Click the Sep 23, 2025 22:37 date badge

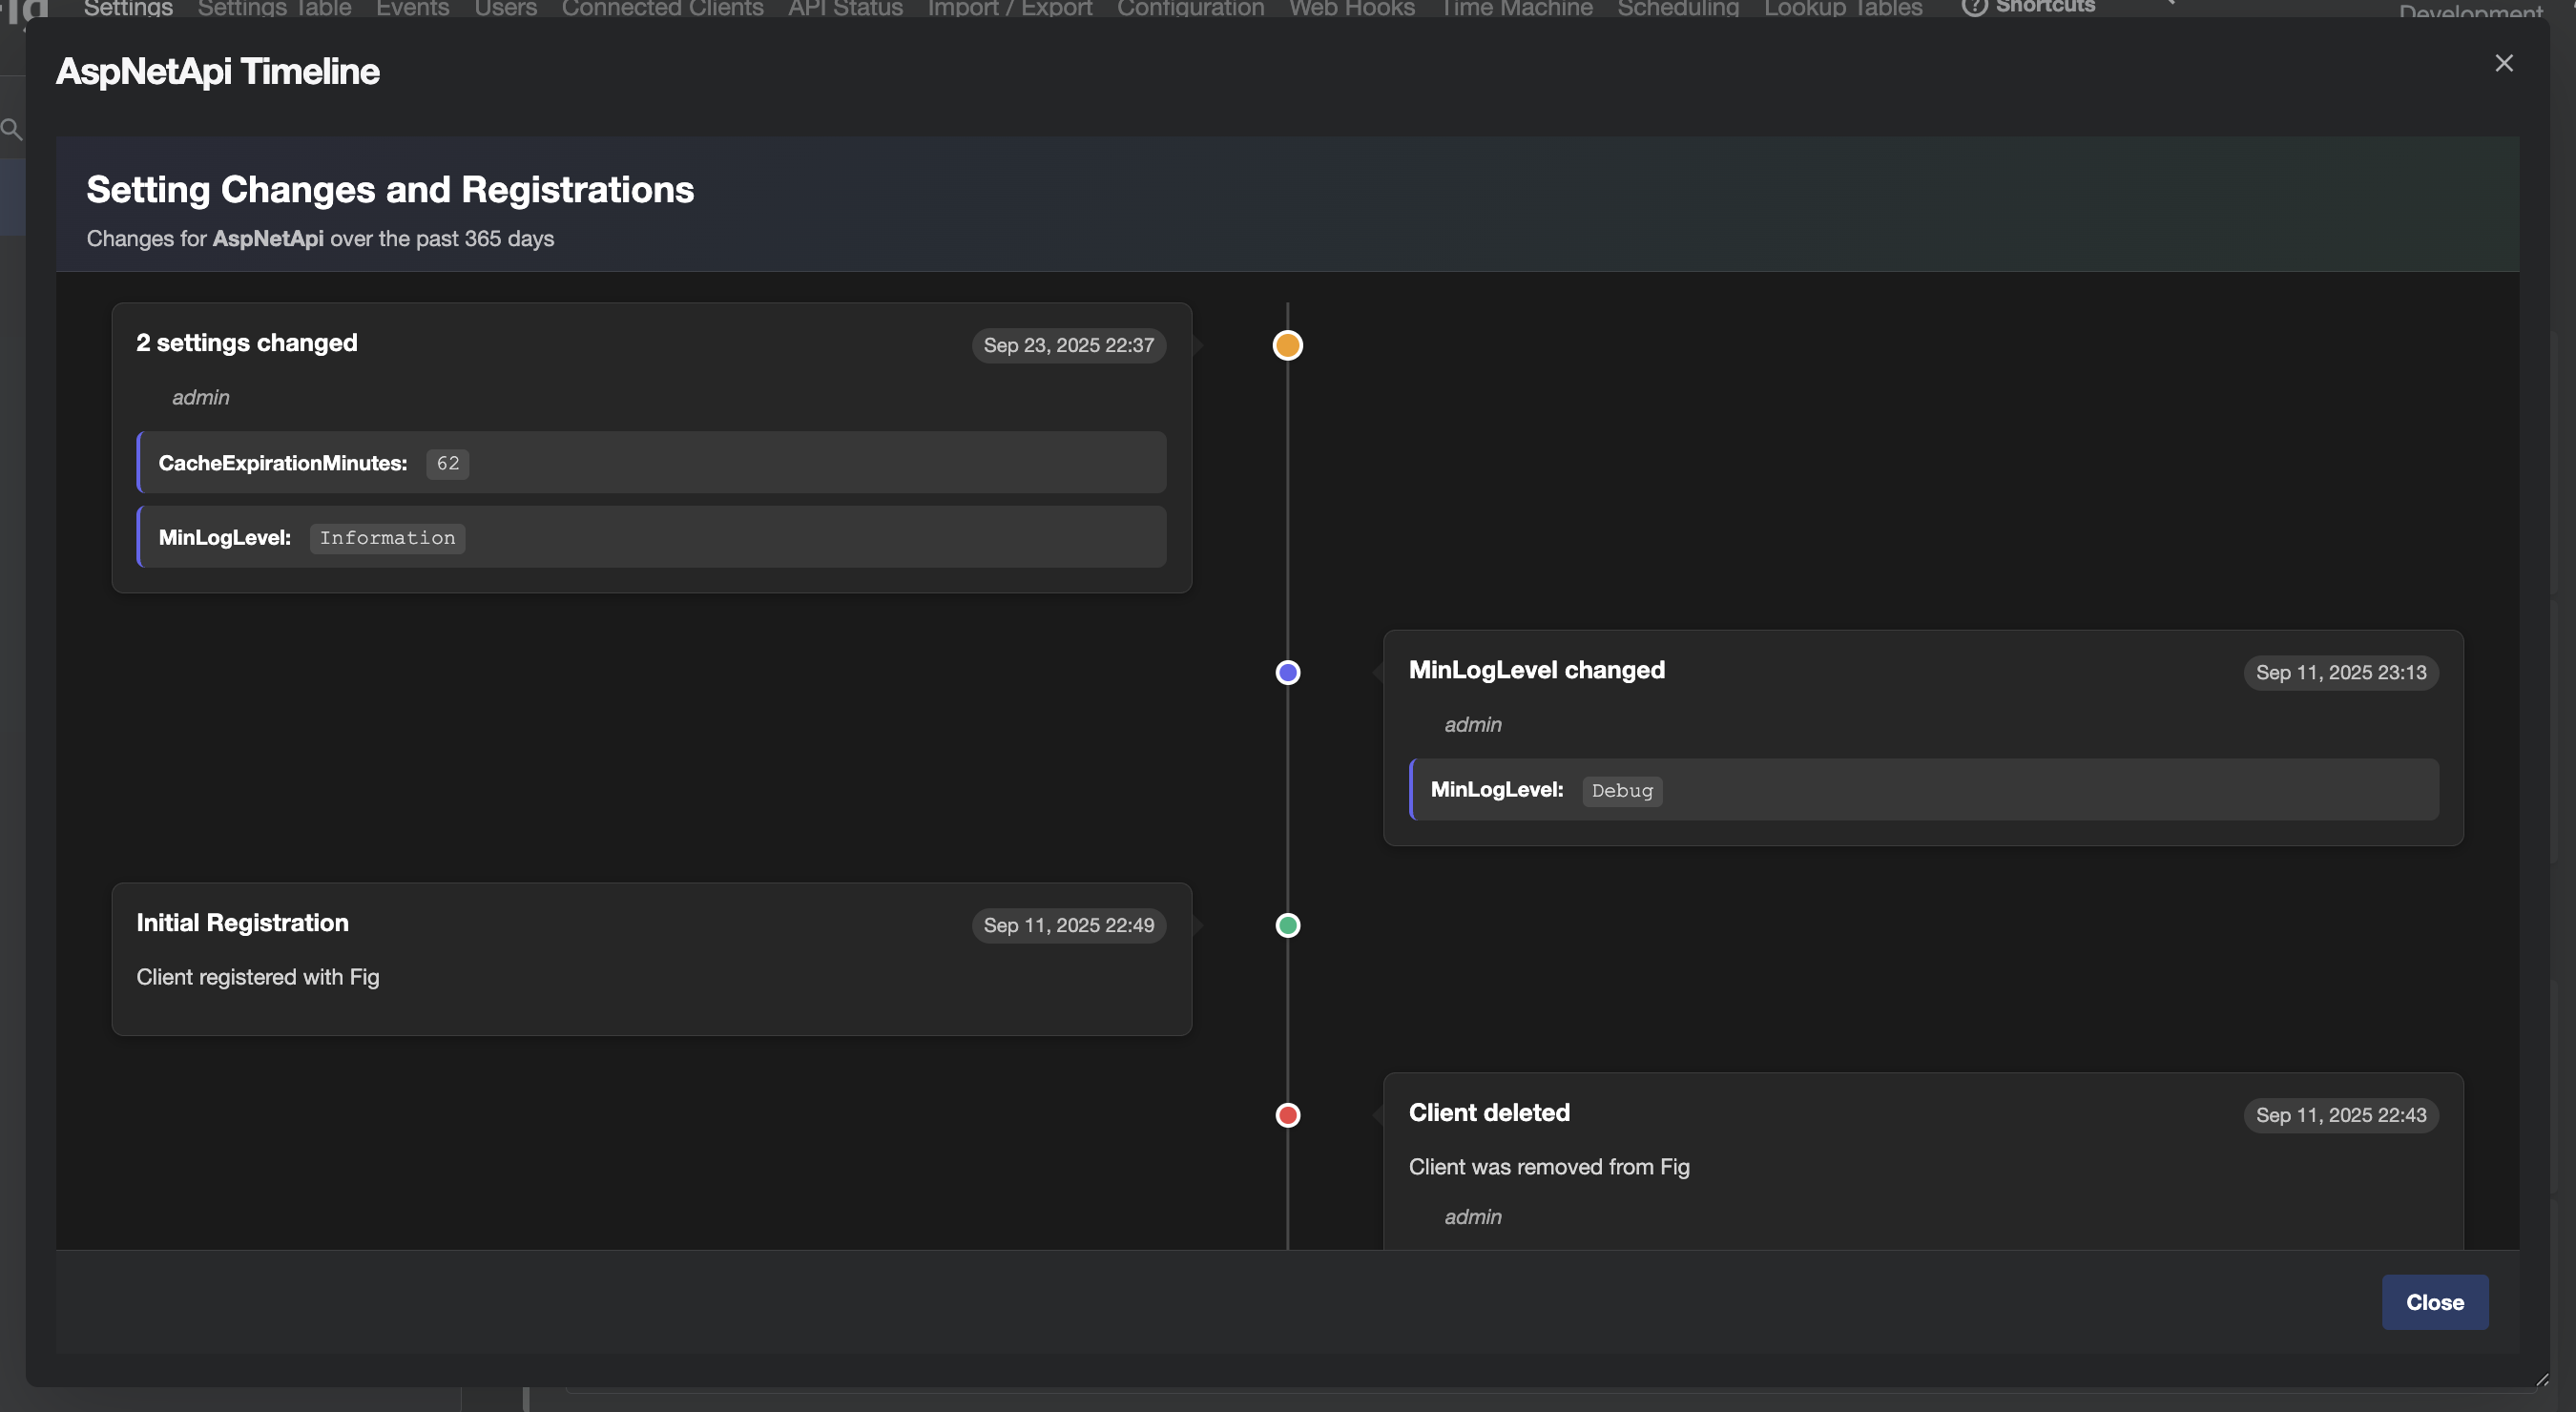[x=1068, y=345]
